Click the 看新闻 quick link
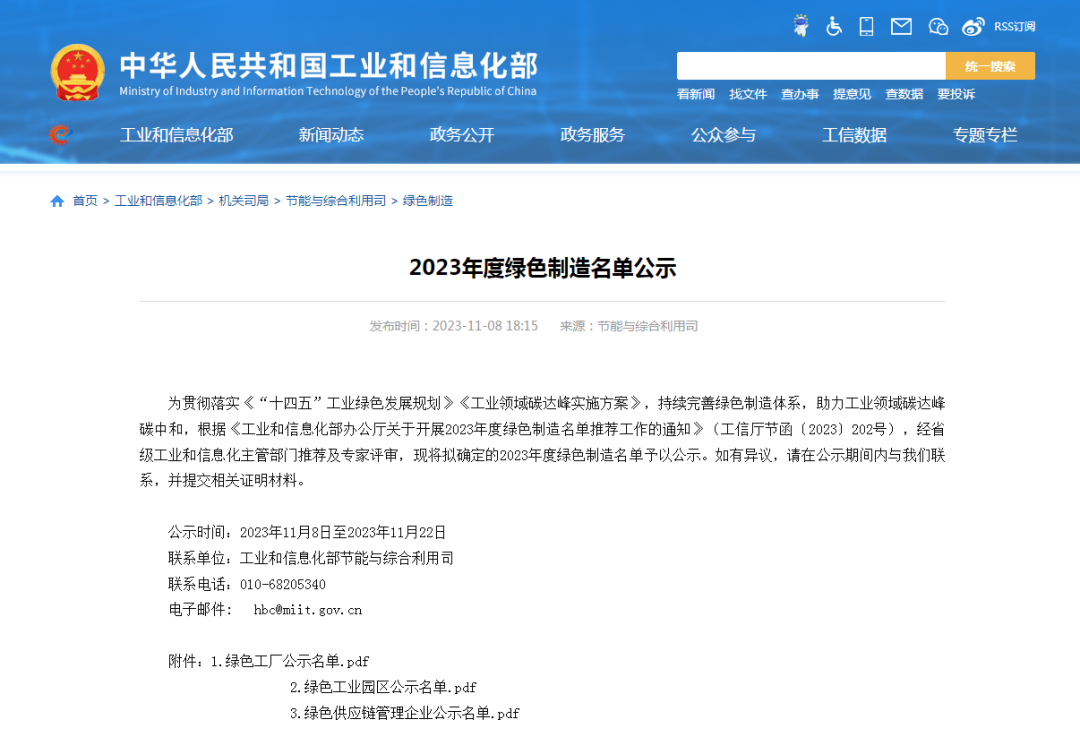This screenshot has width=1080, height=754. pyautogui.click(x=697, y=93)
